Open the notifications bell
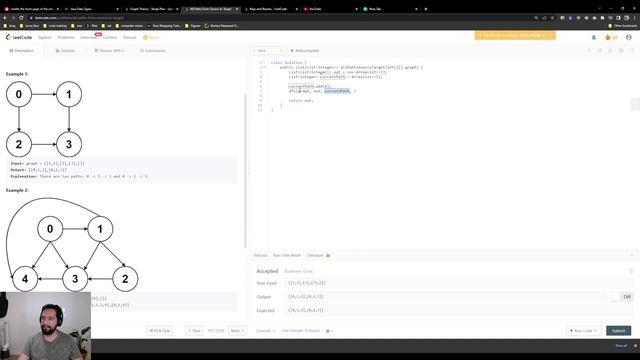 pyautogui.click(x=594, y=38)
